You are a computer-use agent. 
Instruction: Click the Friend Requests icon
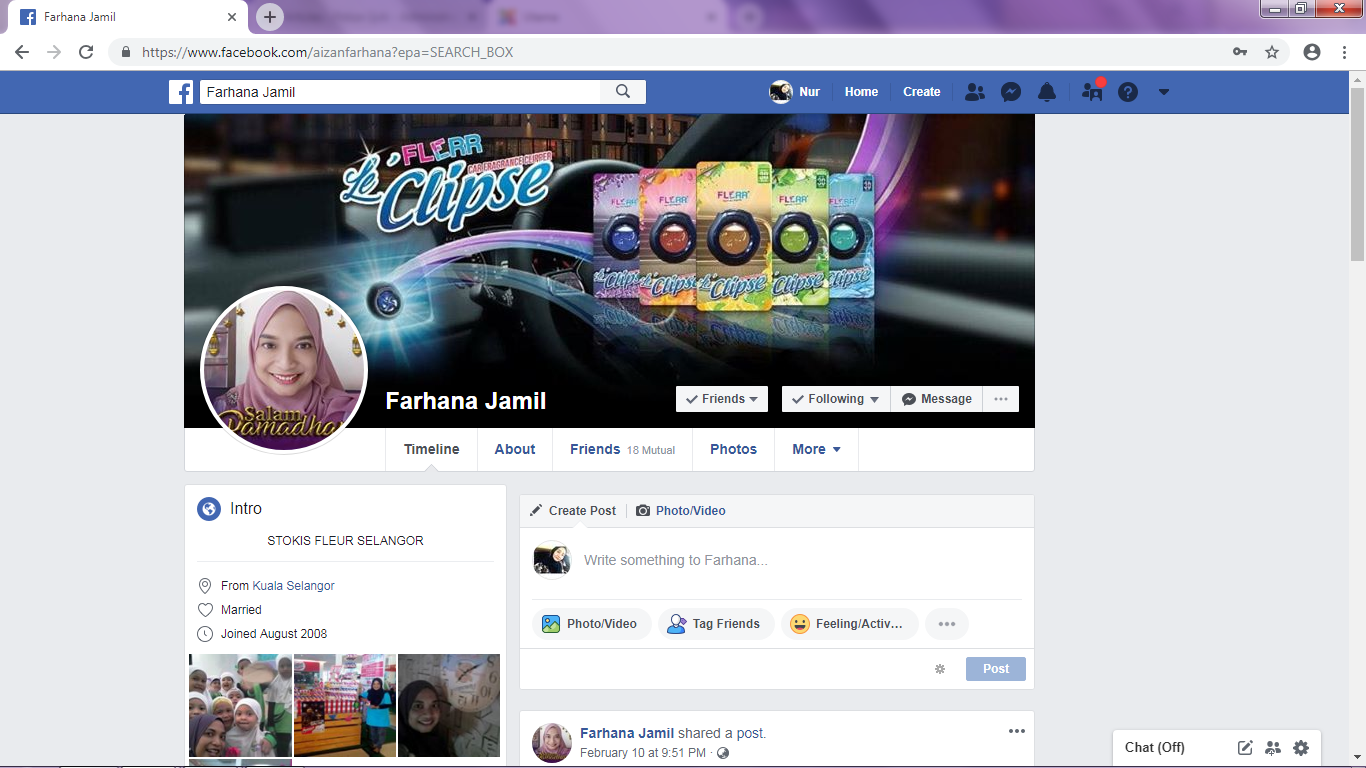point(975,92)
